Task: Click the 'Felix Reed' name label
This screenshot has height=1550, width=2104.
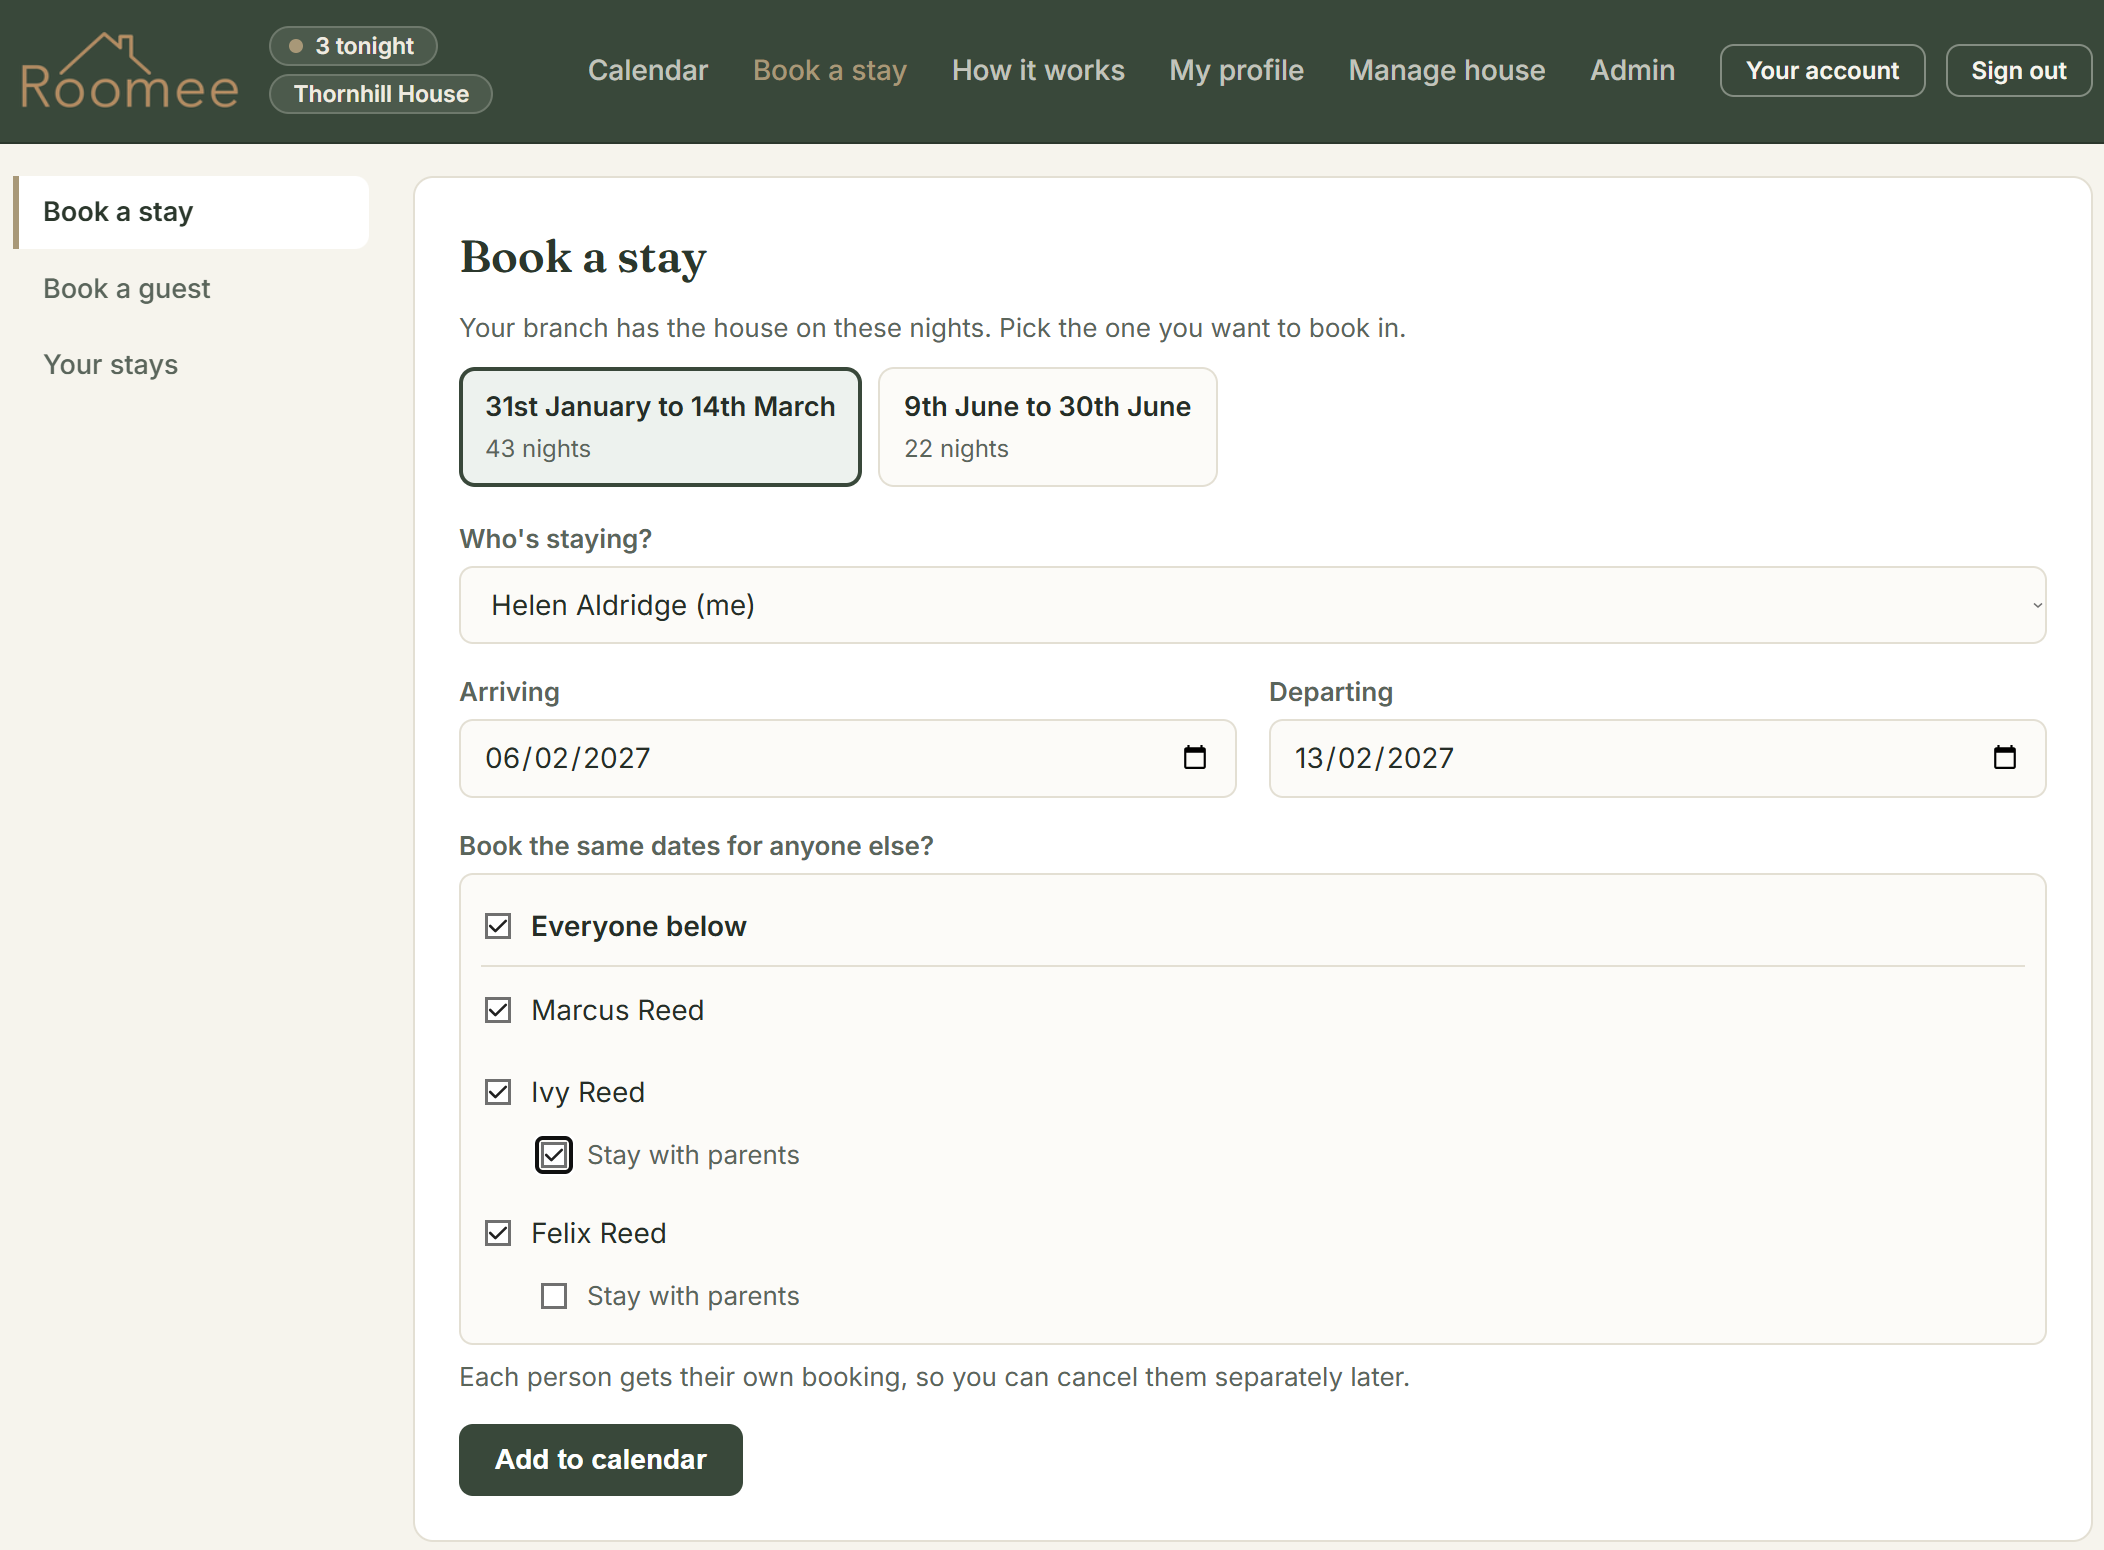Action: tap(599, 1233)
